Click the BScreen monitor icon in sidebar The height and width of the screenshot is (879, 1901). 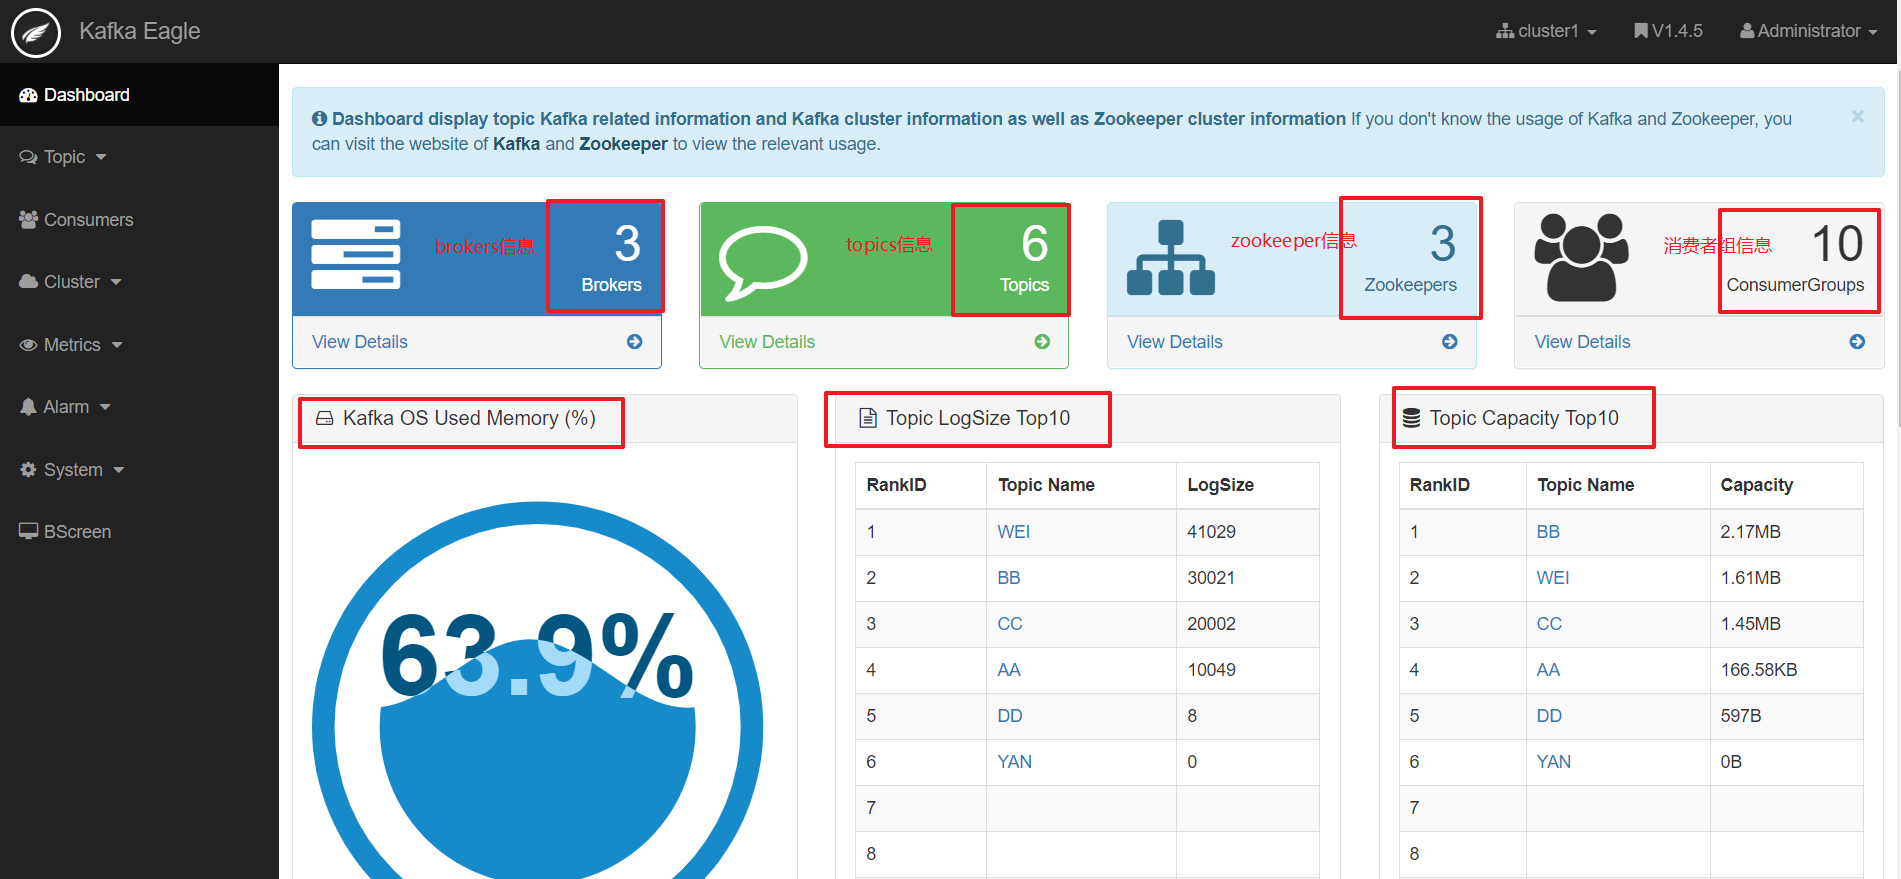click(x=28, y=532)
